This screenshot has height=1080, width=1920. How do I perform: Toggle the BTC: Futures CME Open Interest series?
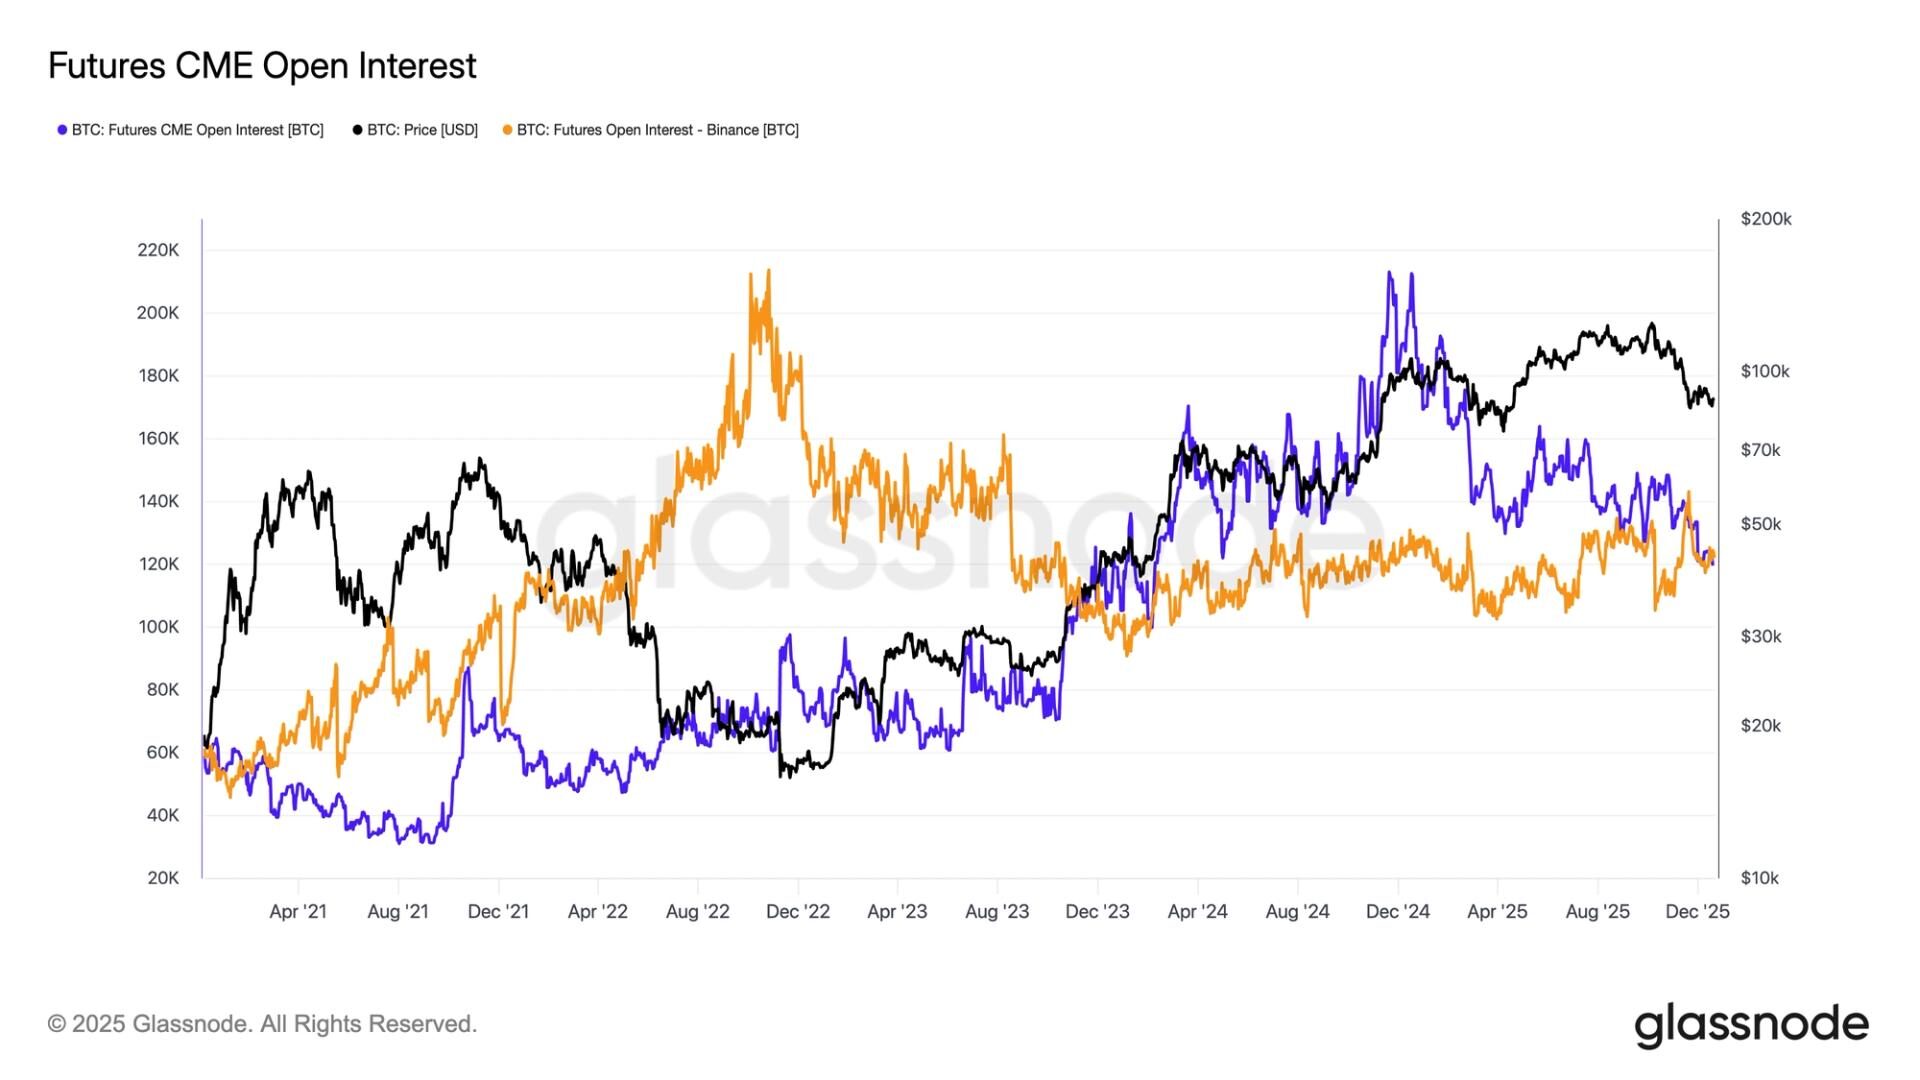click(x=197, y=130)
